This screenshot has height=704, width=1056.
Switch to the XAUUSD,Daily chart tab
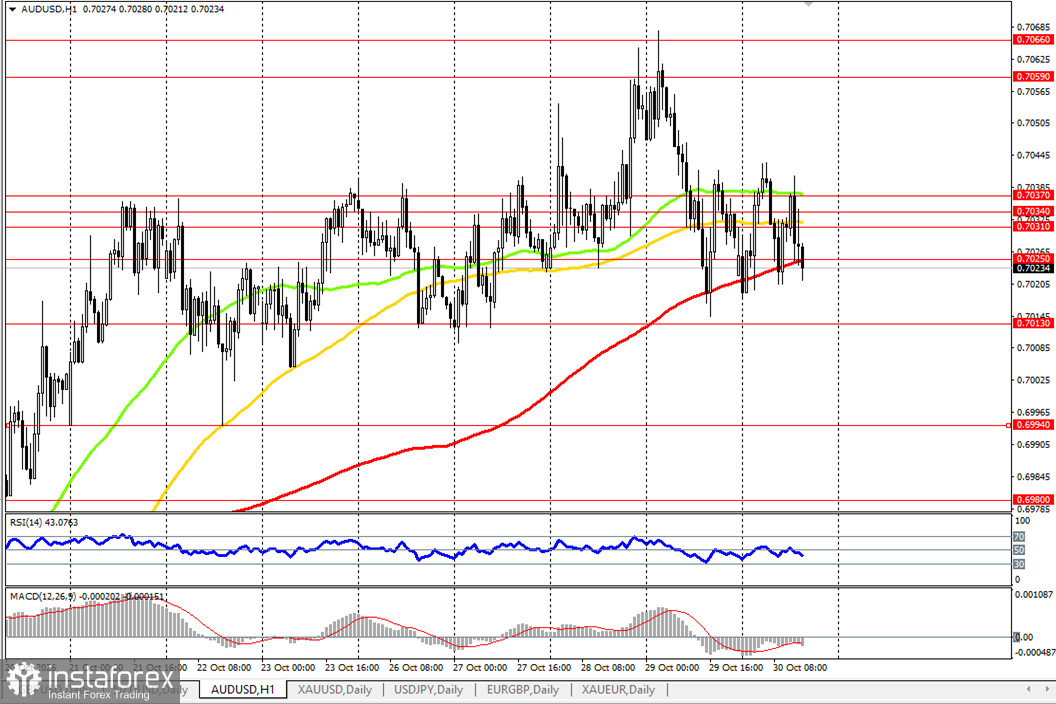pyautogui.click(x=335, y=689)
